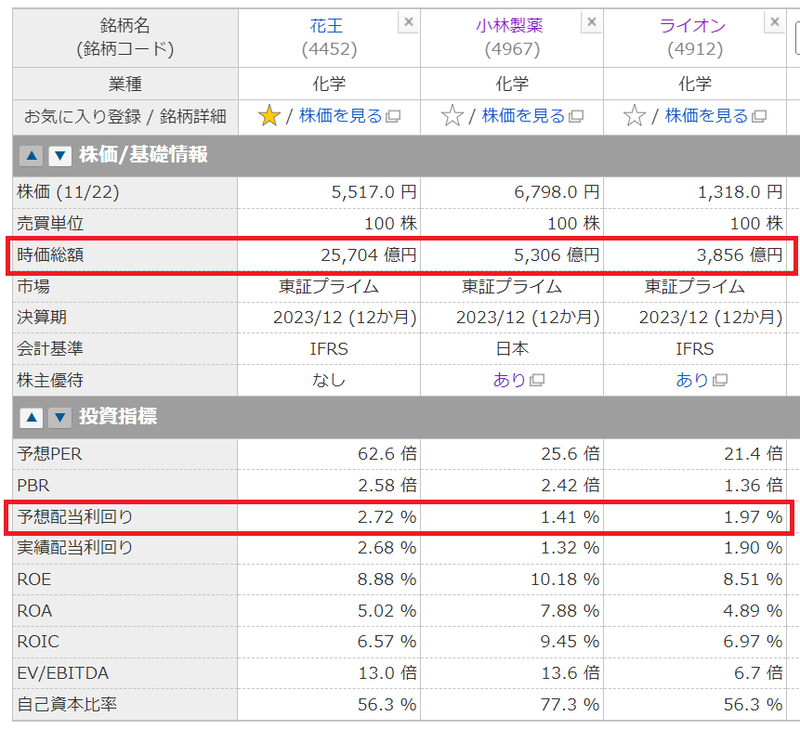Select ライオン PBR value 1.36 倍

click(x=754, y=486)
